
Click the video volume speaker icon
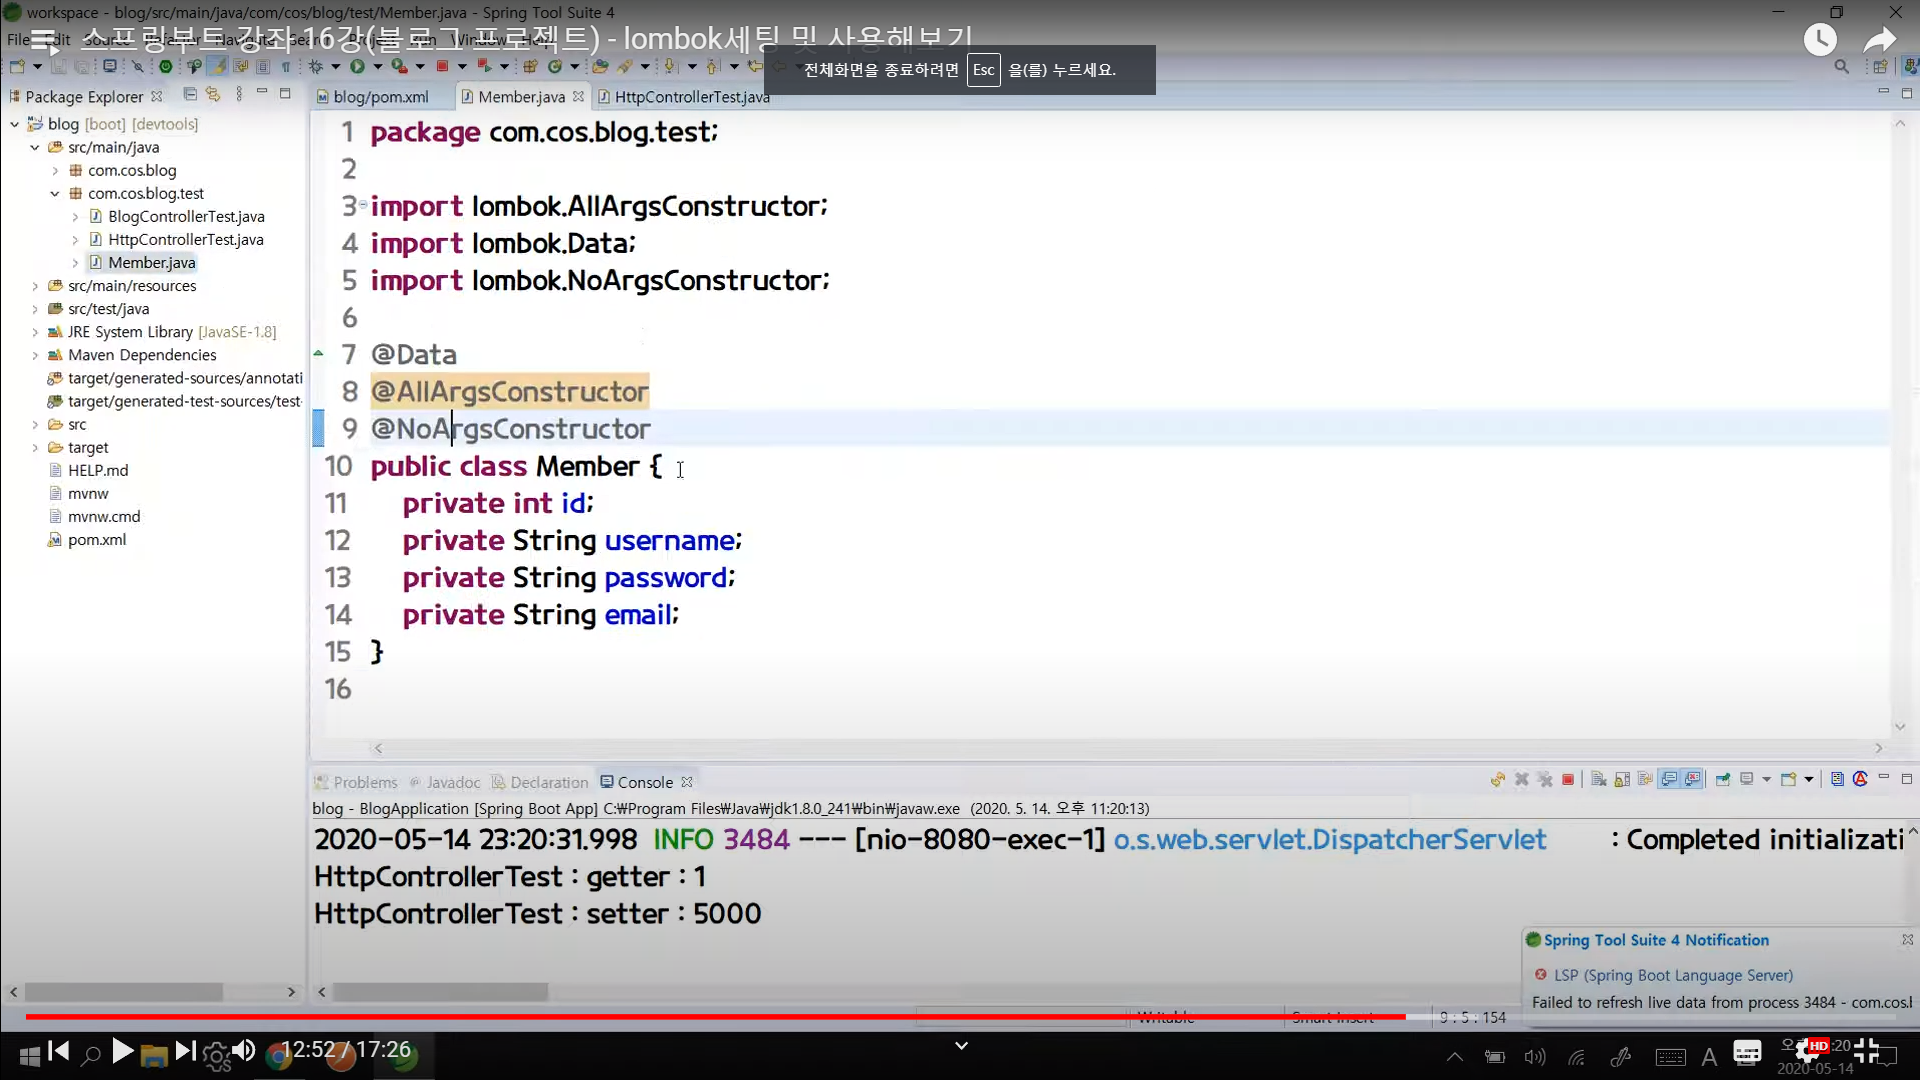click(244, 1051)
